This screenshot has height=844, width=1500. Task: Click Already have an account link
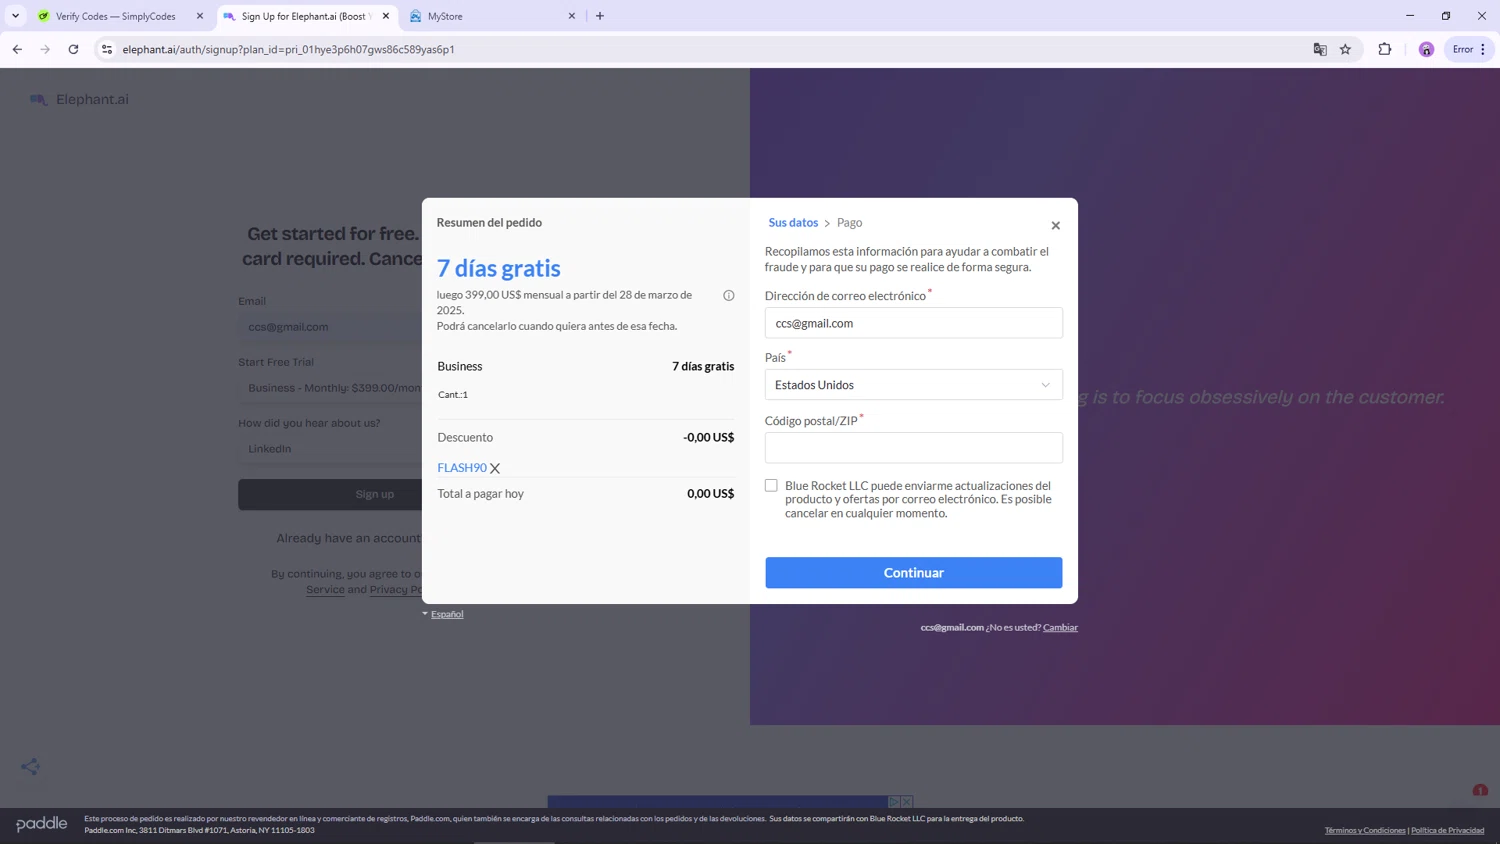click(x=349, y=538)
